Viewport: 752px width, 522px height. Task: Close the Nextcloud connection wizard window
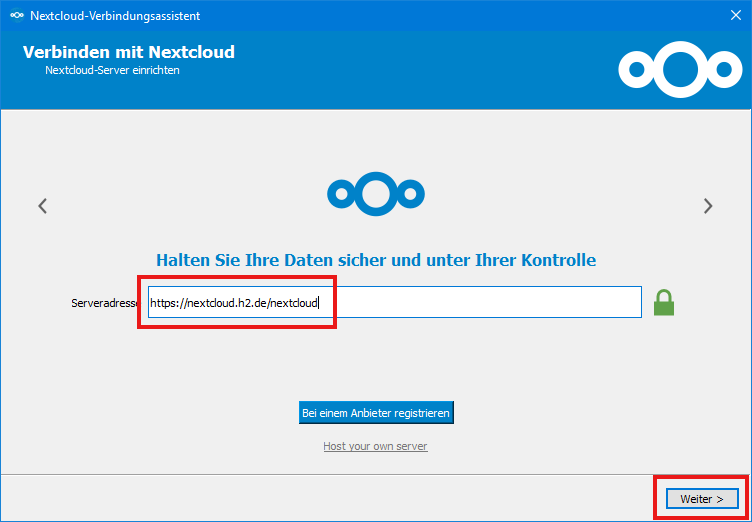tap(735, 15)
